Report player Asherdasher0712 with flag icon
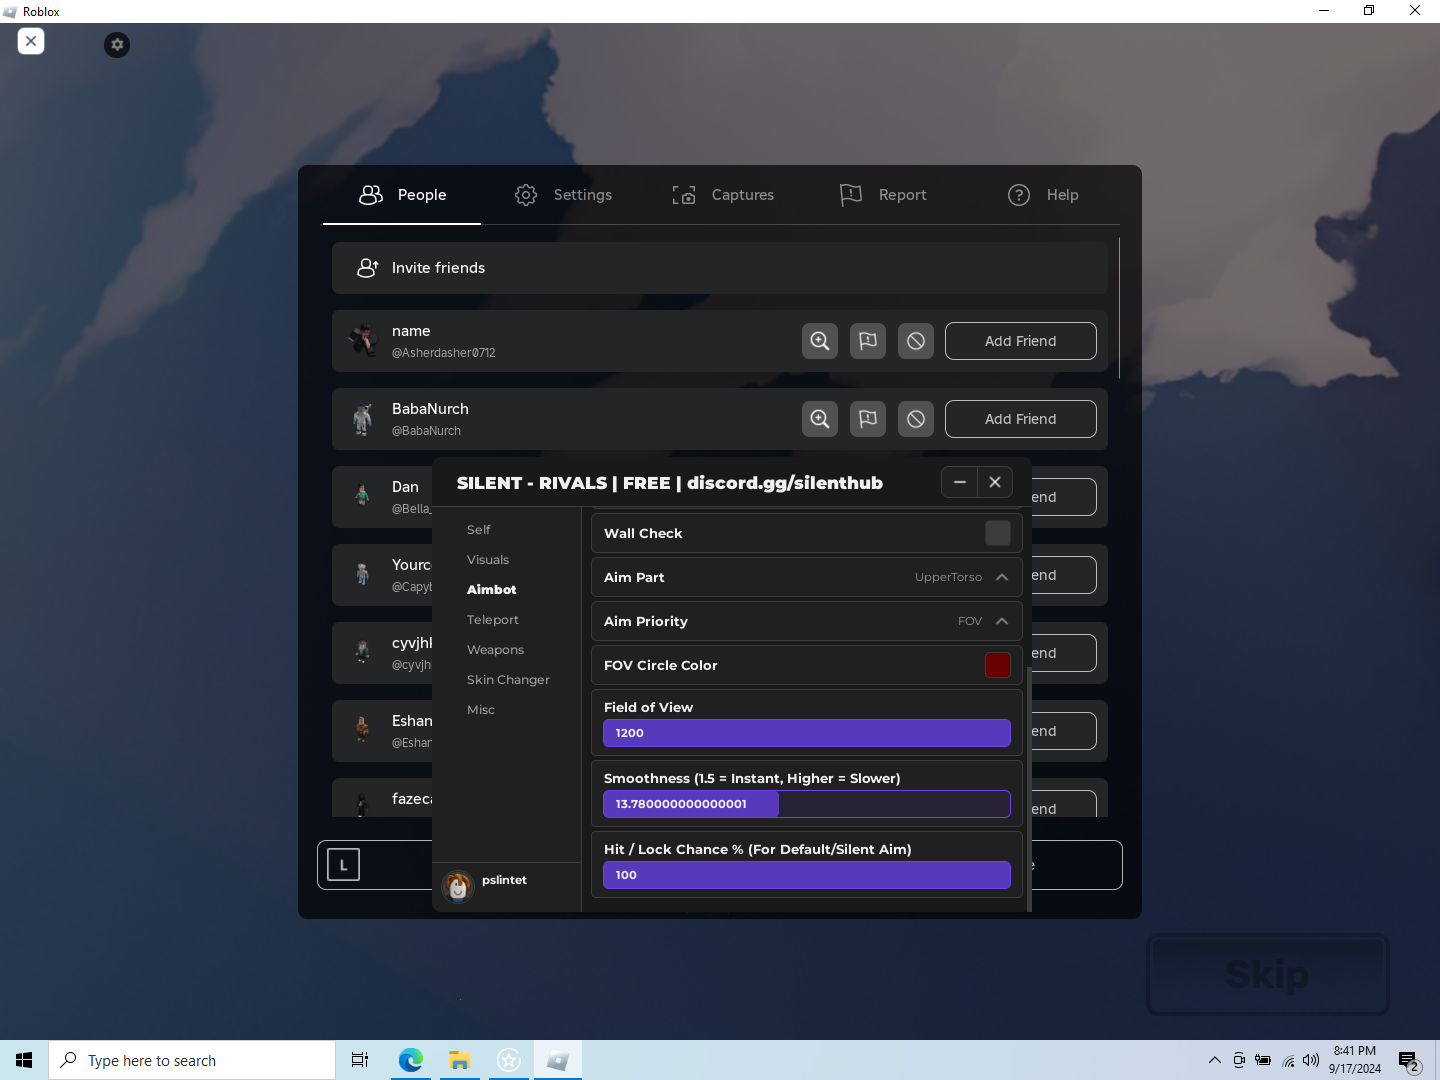This screenshot has height=1080, width=1440. coord(868,341)
